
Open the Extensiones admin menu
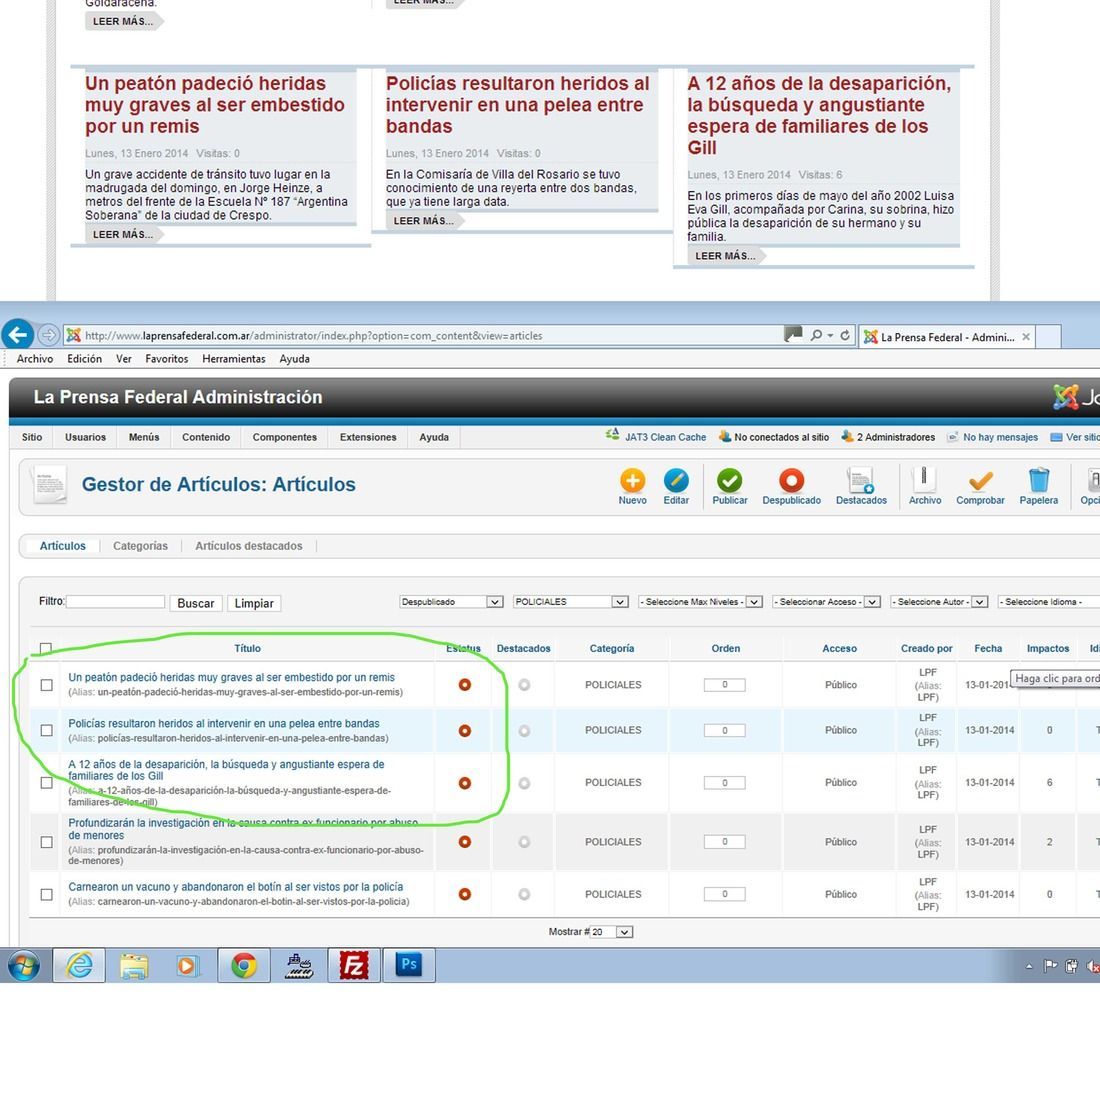point(368,437)
